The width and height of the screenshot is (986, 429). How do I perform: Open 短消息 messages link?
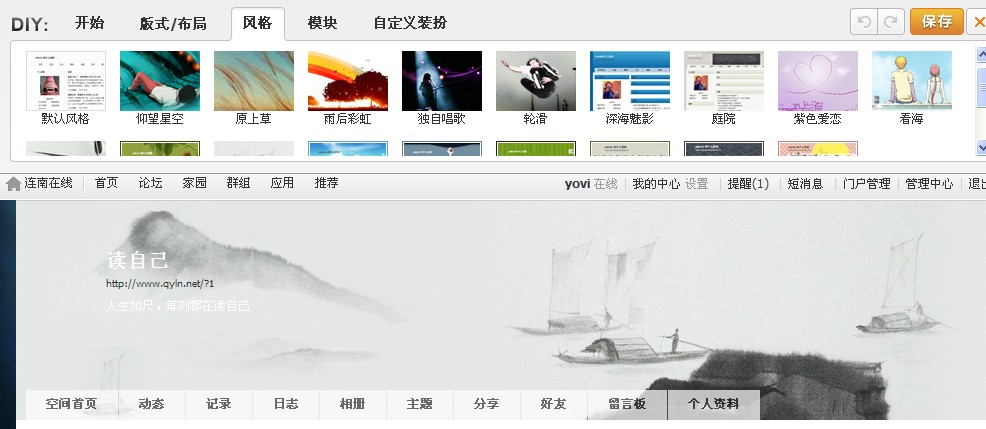806,184
